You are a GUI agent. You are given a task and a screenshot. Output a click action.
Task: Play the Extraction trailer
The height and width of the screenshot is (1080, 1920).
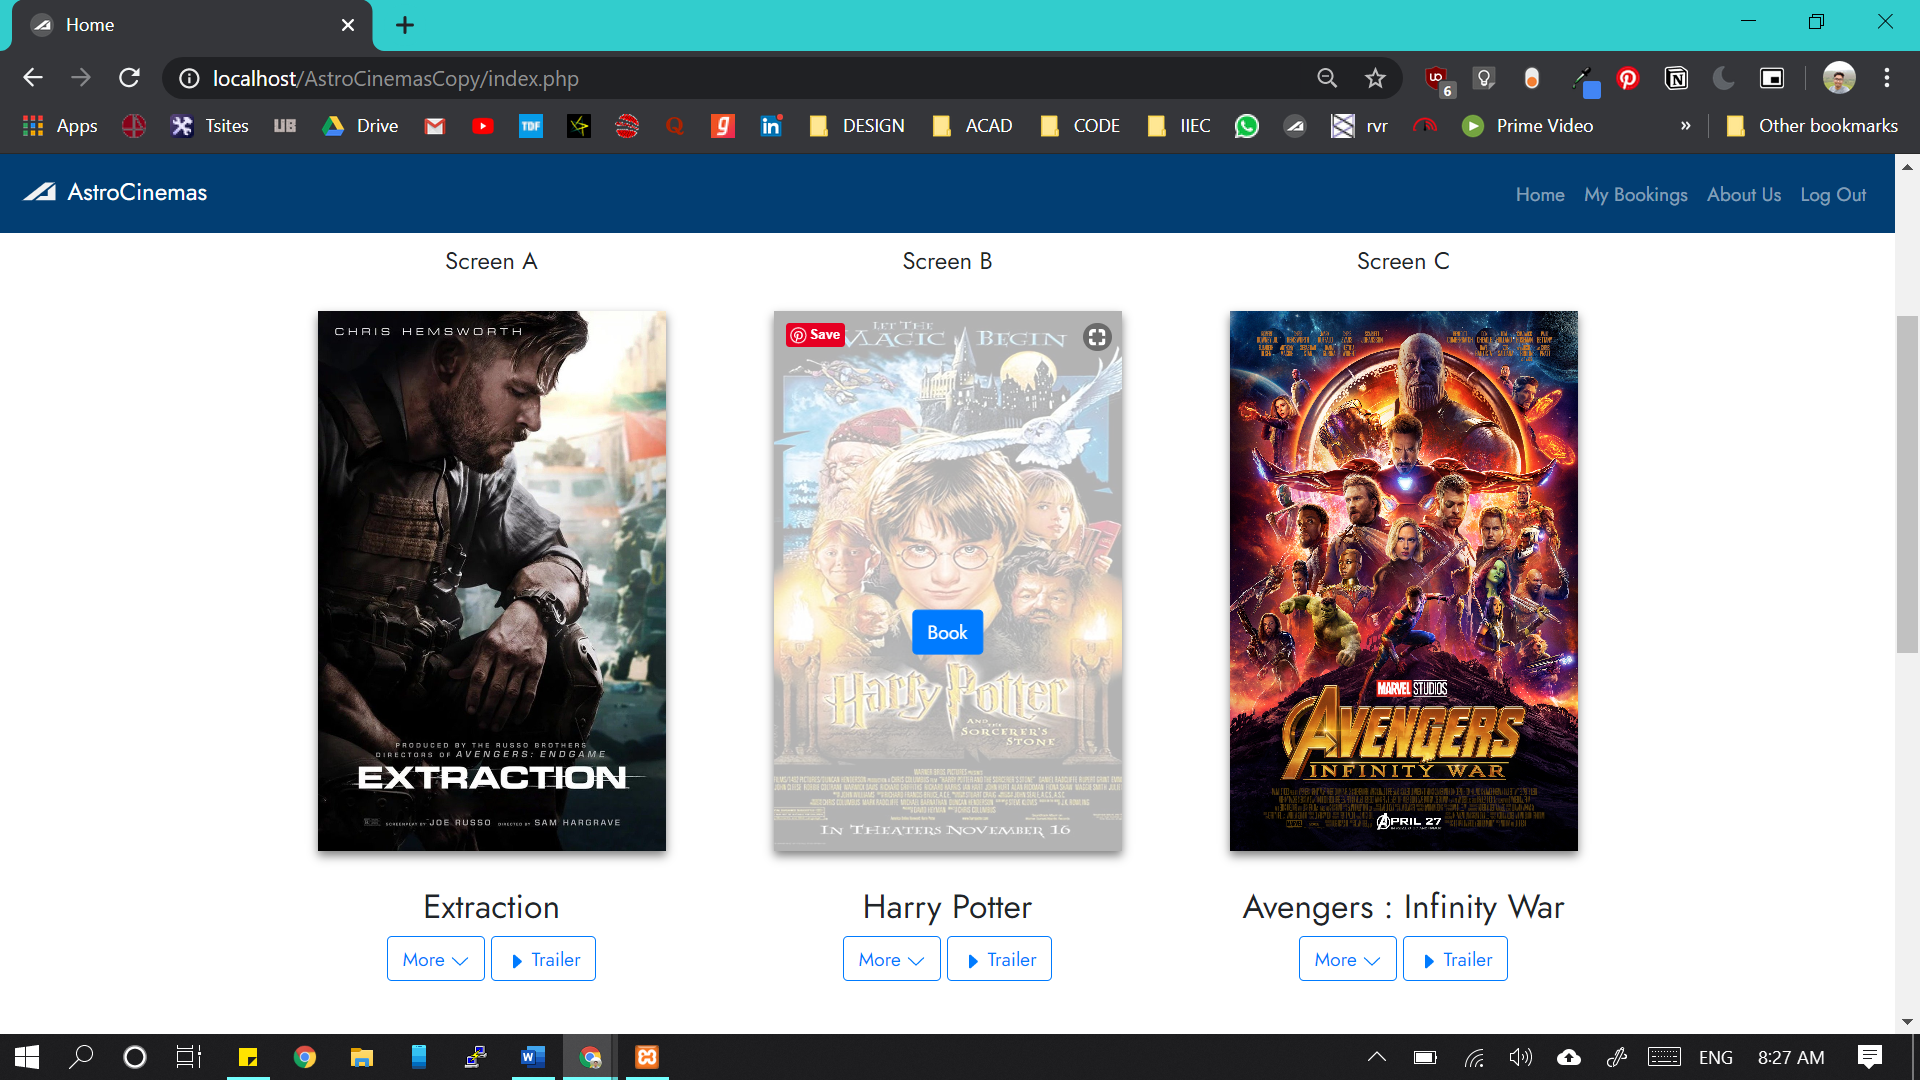[x=543, y=959]
